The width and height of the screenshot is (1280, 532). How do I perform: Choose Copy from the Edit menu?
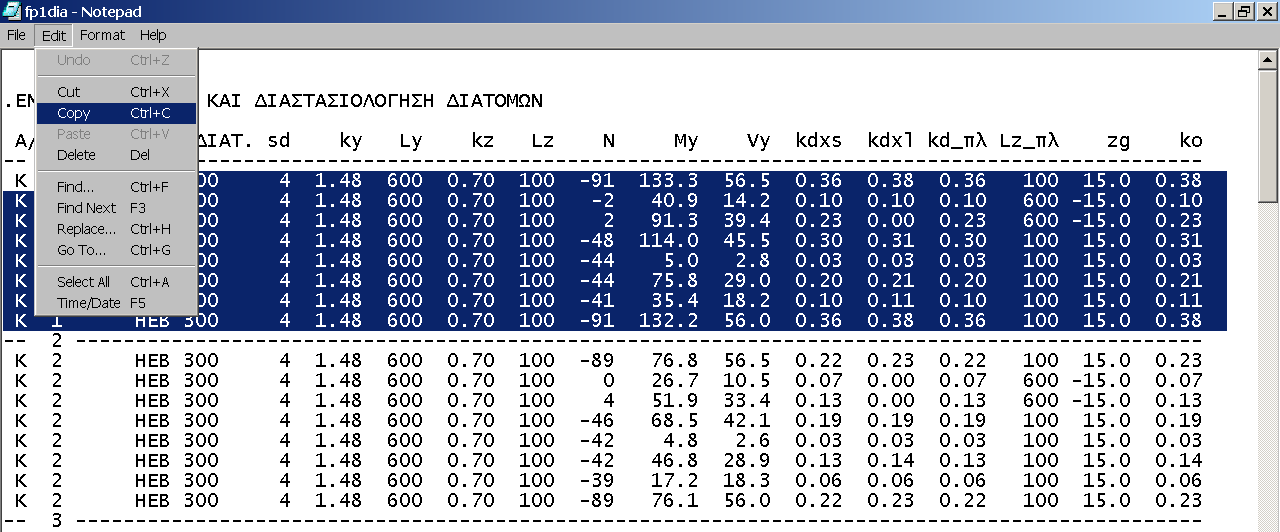click(116, 113)
